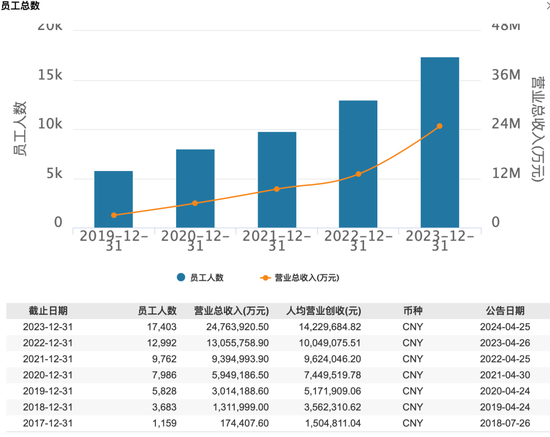
Task: Sort by 人均营业创收(元) column header
Action: coord(324,311)
